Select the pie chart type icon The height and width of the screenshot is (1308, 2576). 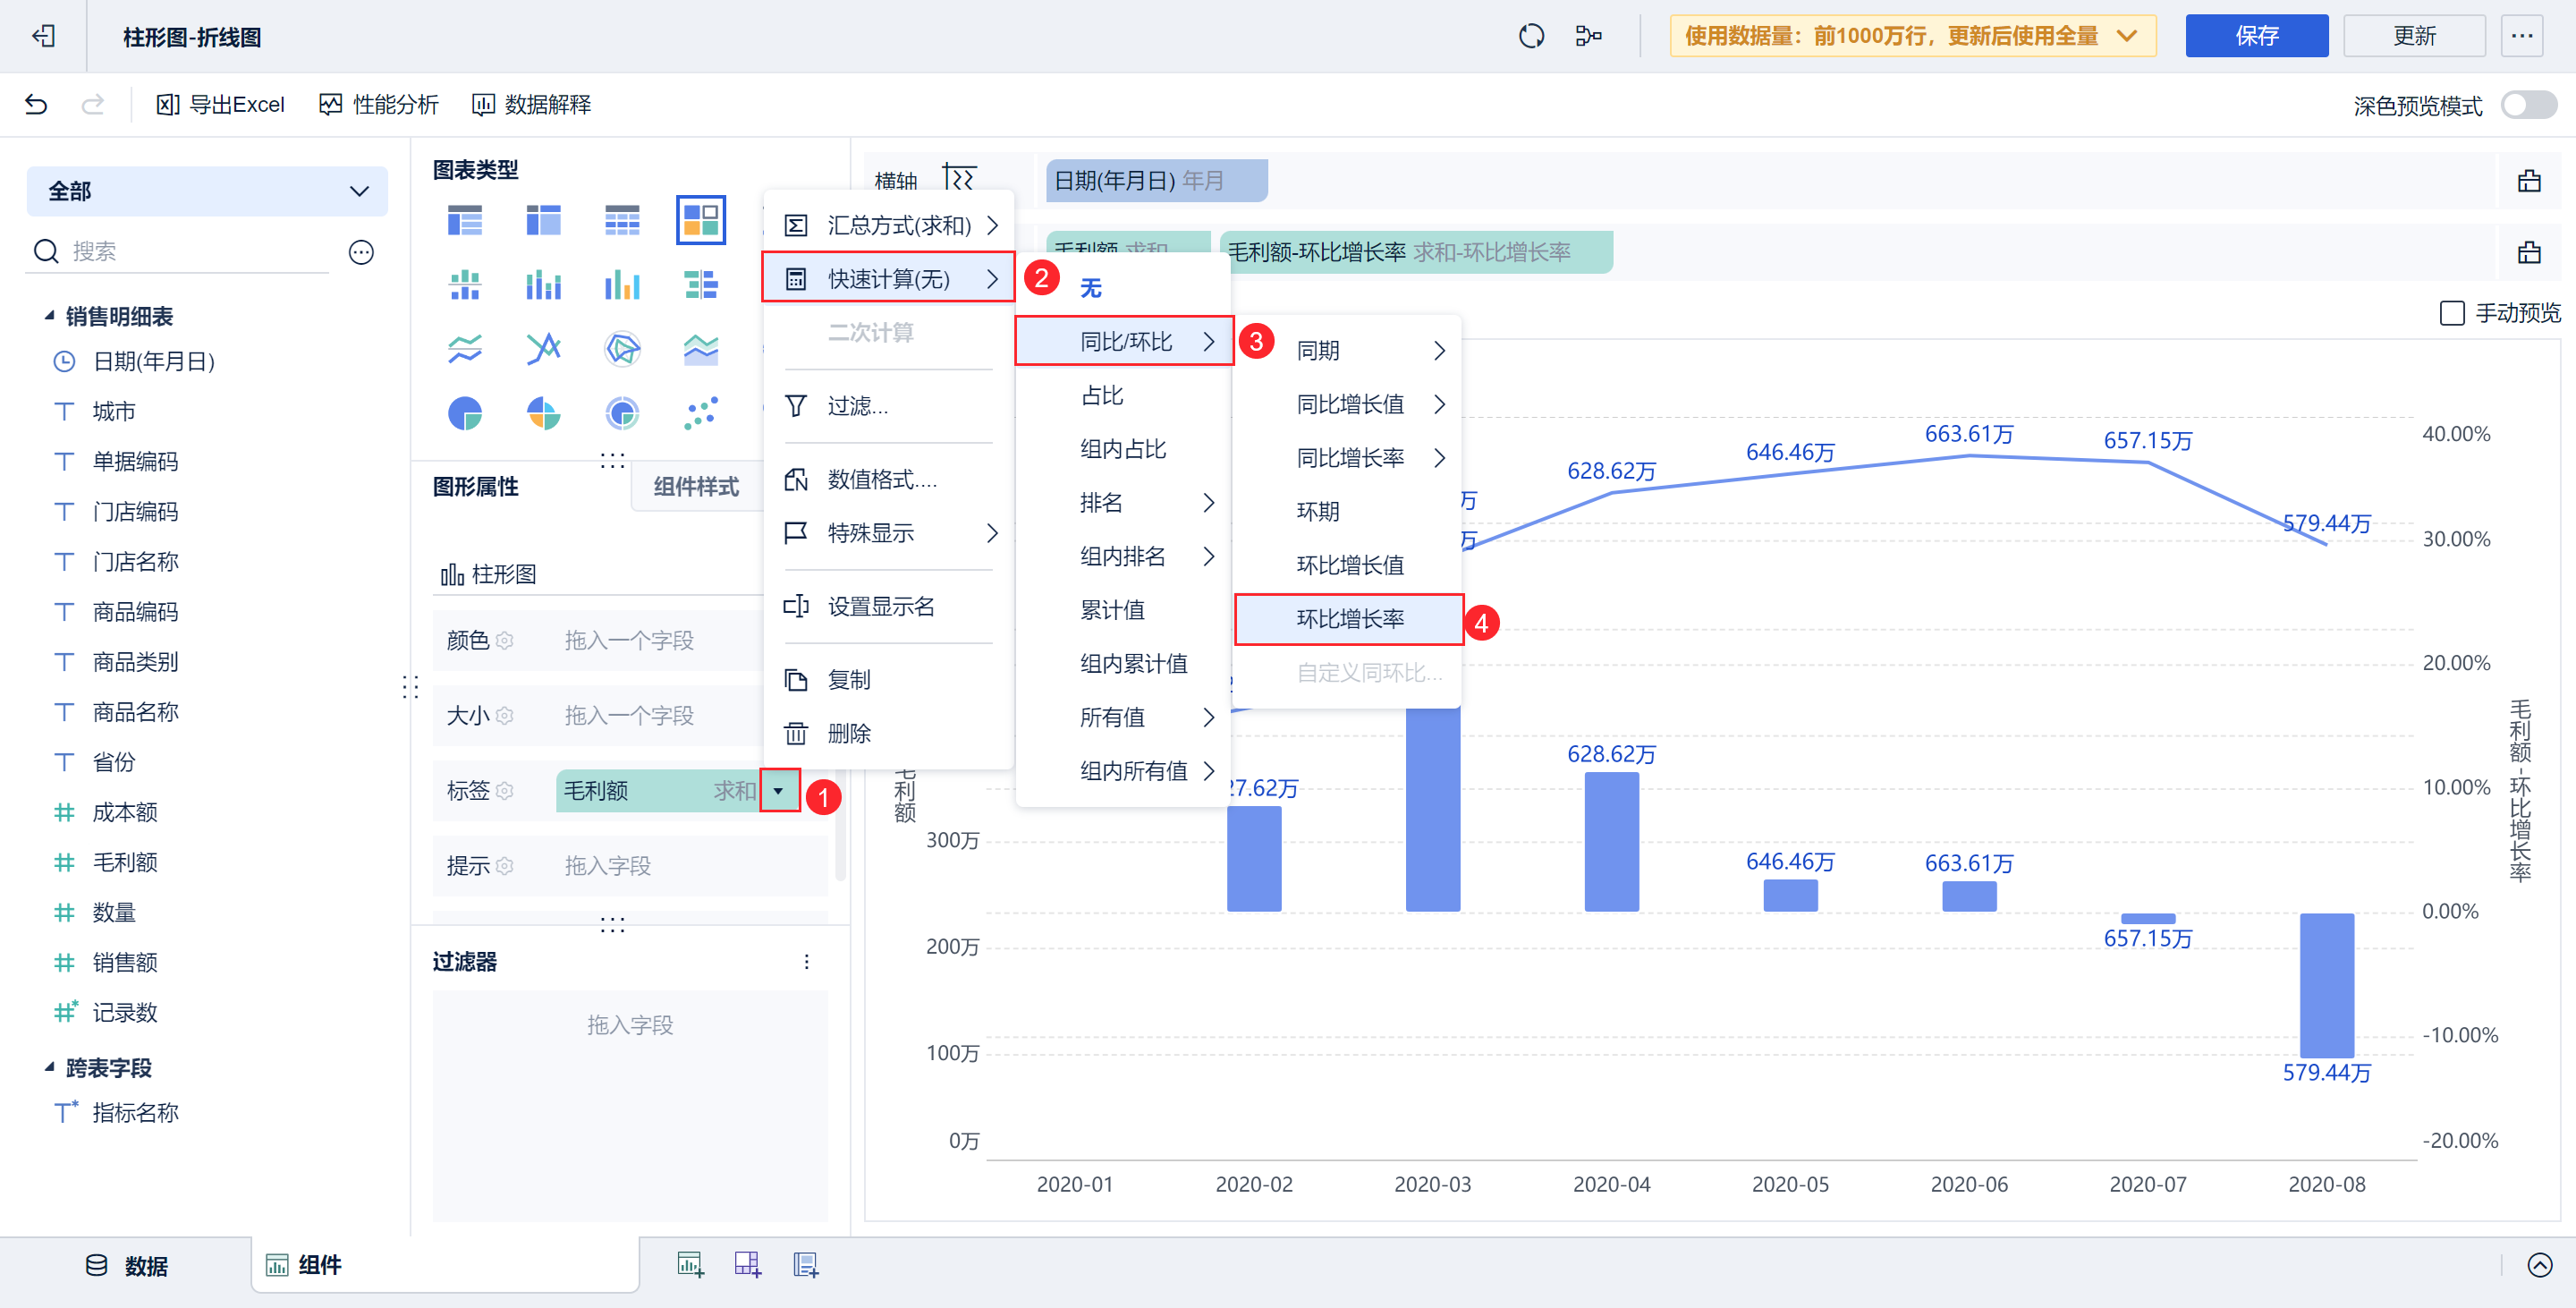point(465,413)
